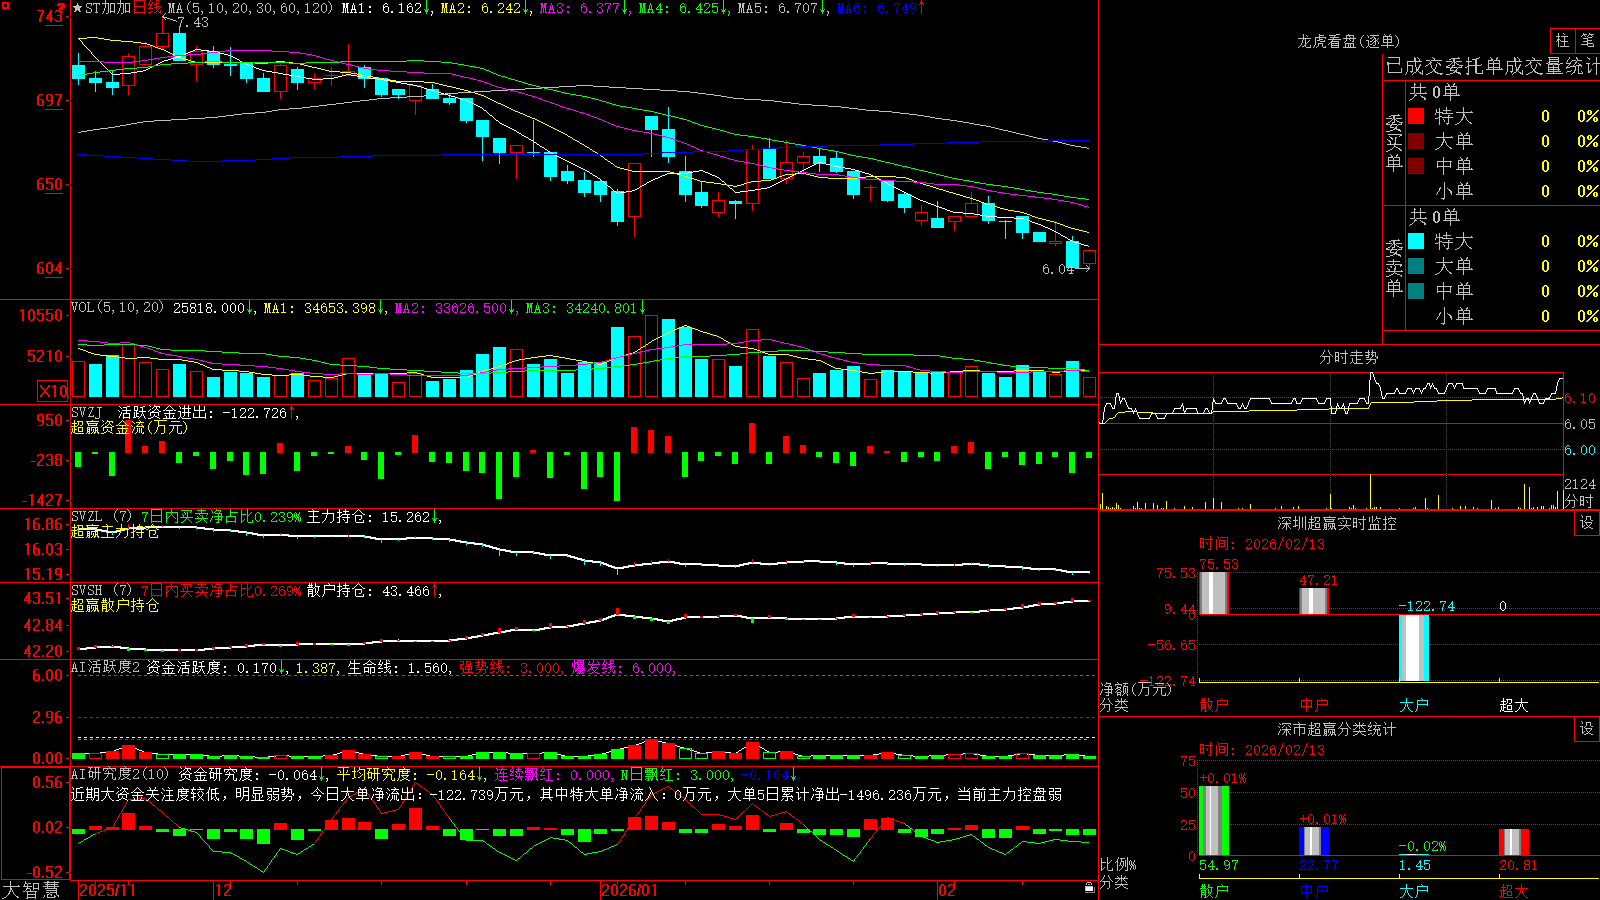Switch to 柱 bar display mode
The width and height of the screenshot is (1600, 900).
pos(1562,41)
